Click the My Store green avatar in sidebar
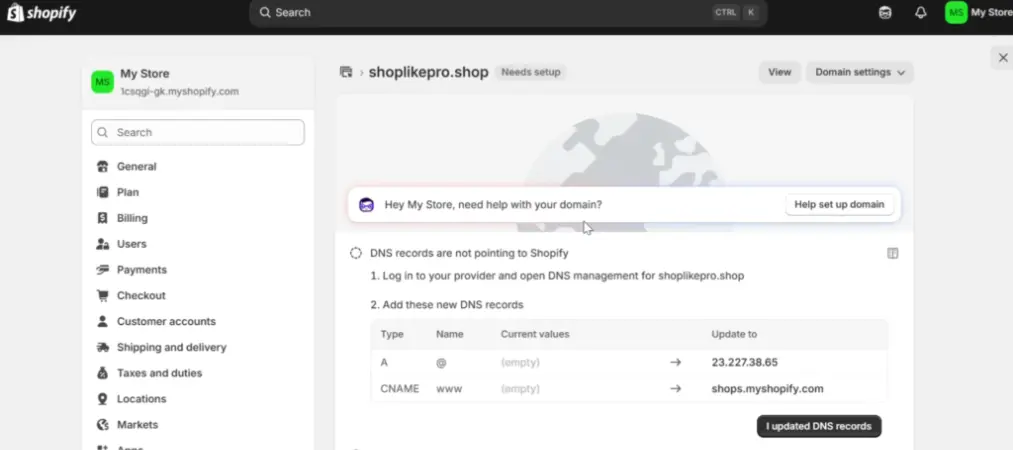This screenshot has width=1013, height=450. 102,82
